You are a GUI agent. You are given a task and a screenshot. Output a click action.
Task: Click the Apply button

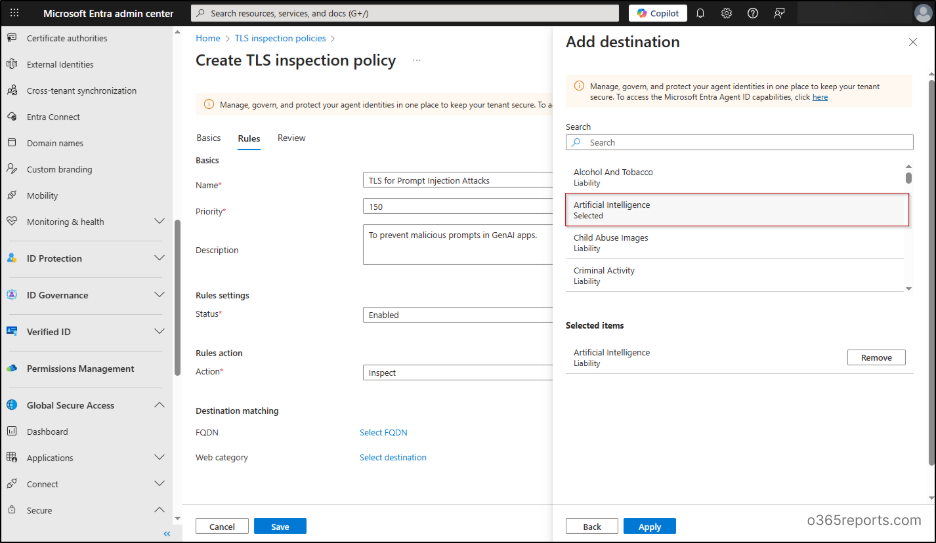coord(649,526)
